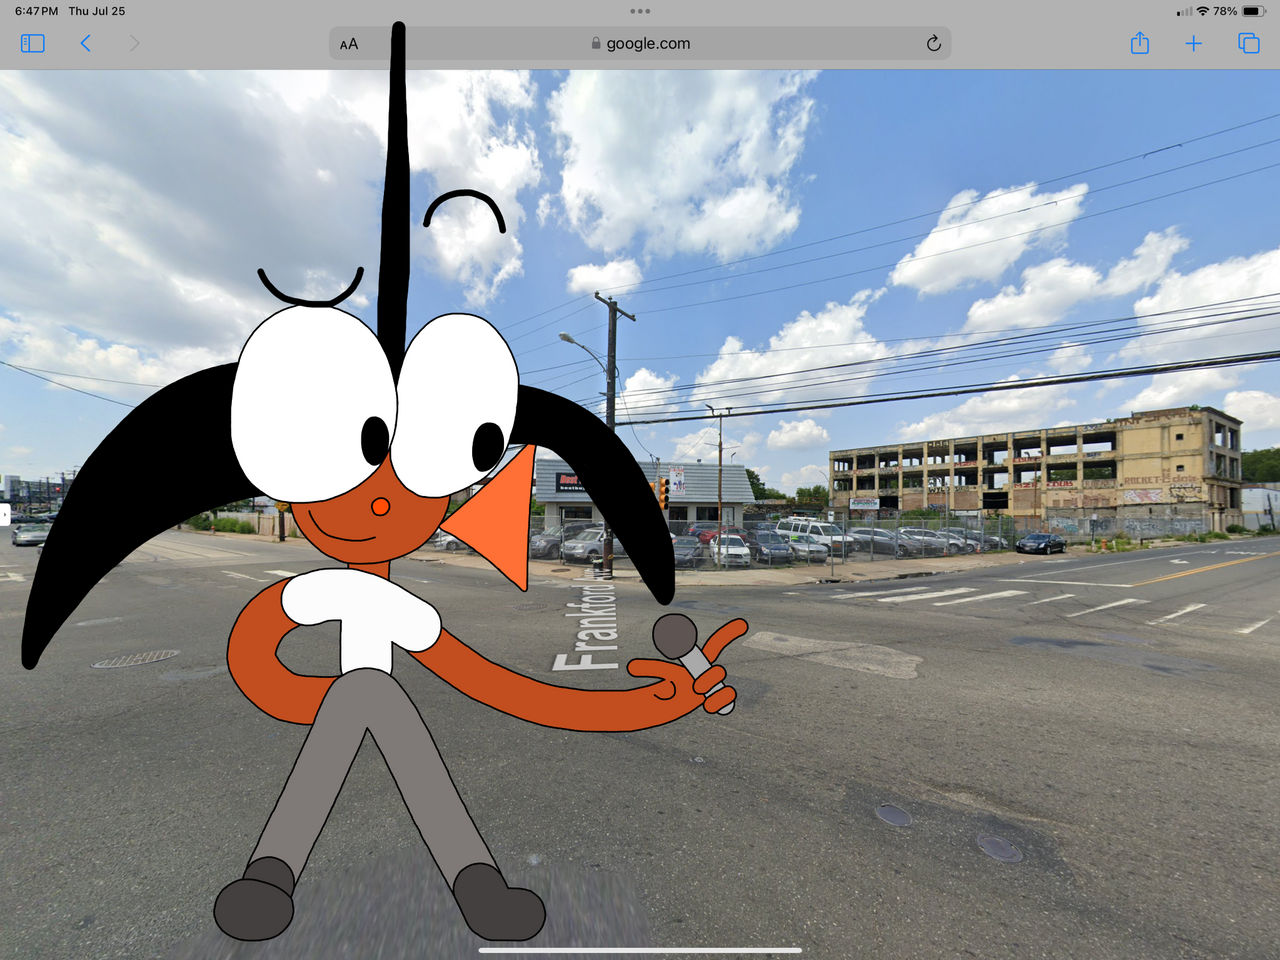
Task: Tap the home indicator bar
Action: (x=640, y=950)
